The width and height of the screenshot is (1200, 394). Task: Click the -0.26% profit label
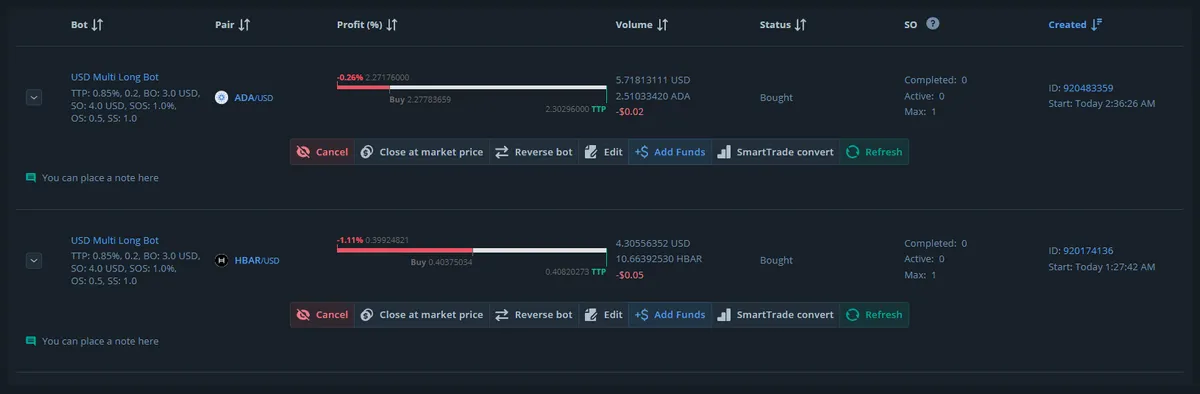tap(350, 77)
